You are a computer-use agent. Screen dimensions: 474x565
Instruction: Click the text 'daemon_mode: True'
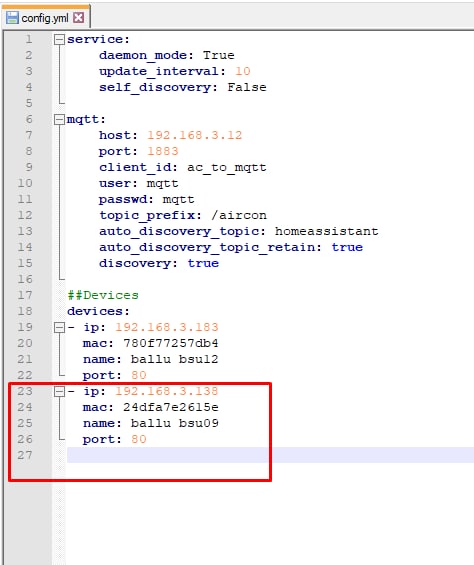tap(167, 55)
